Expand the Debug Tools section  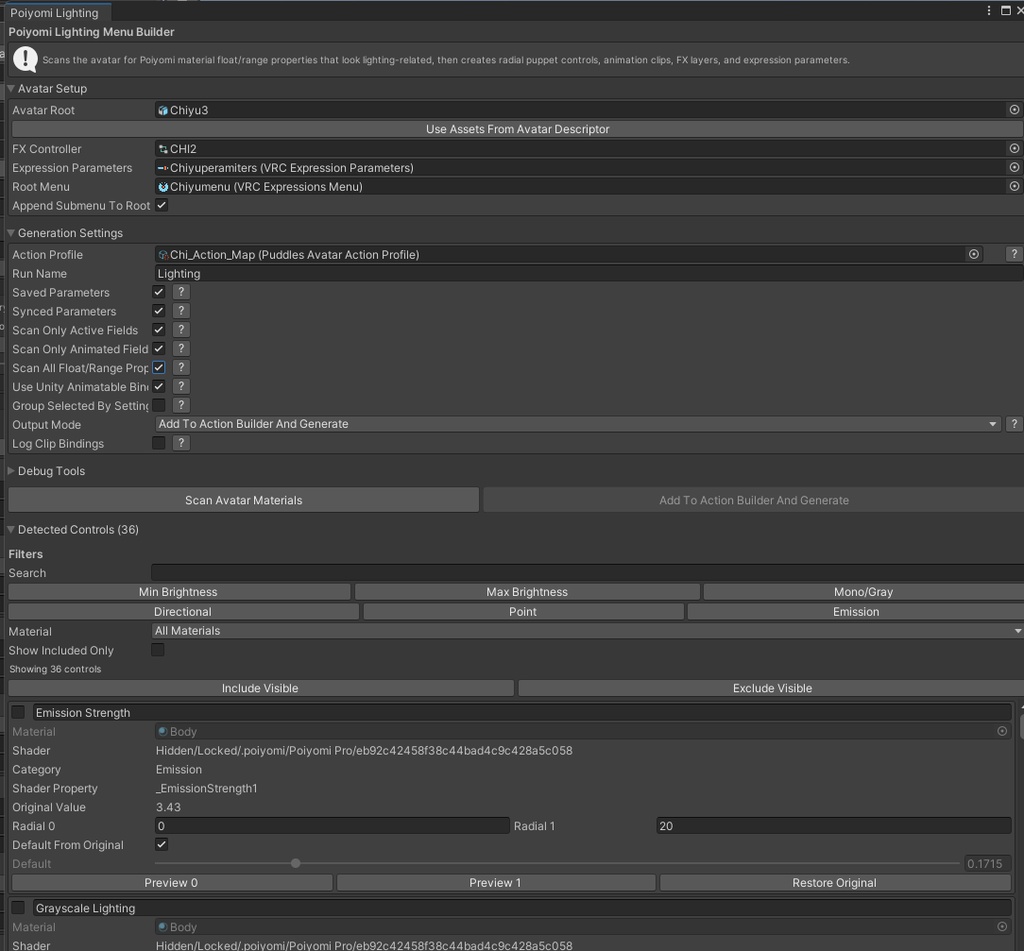click(x=11, y=471)
